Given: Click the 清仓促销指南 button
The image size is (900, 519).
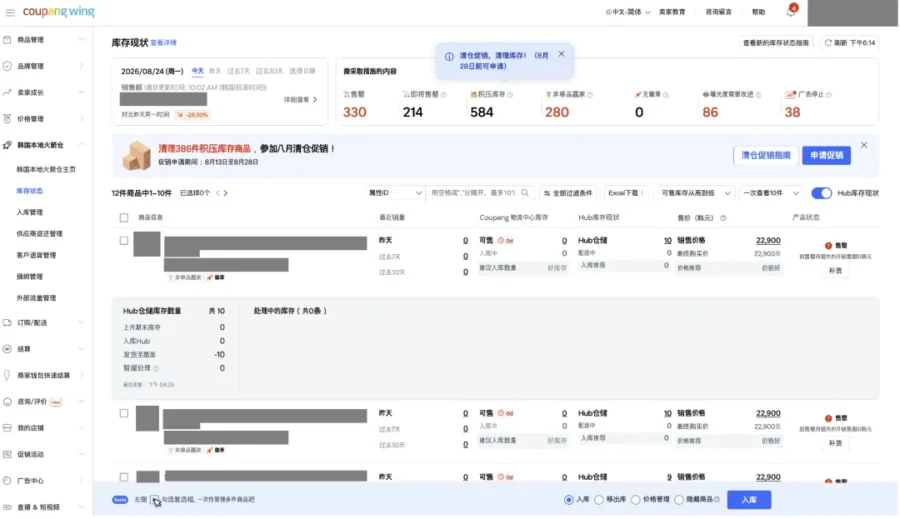Looking at the screenshot, I should click(x=766, y=156).
